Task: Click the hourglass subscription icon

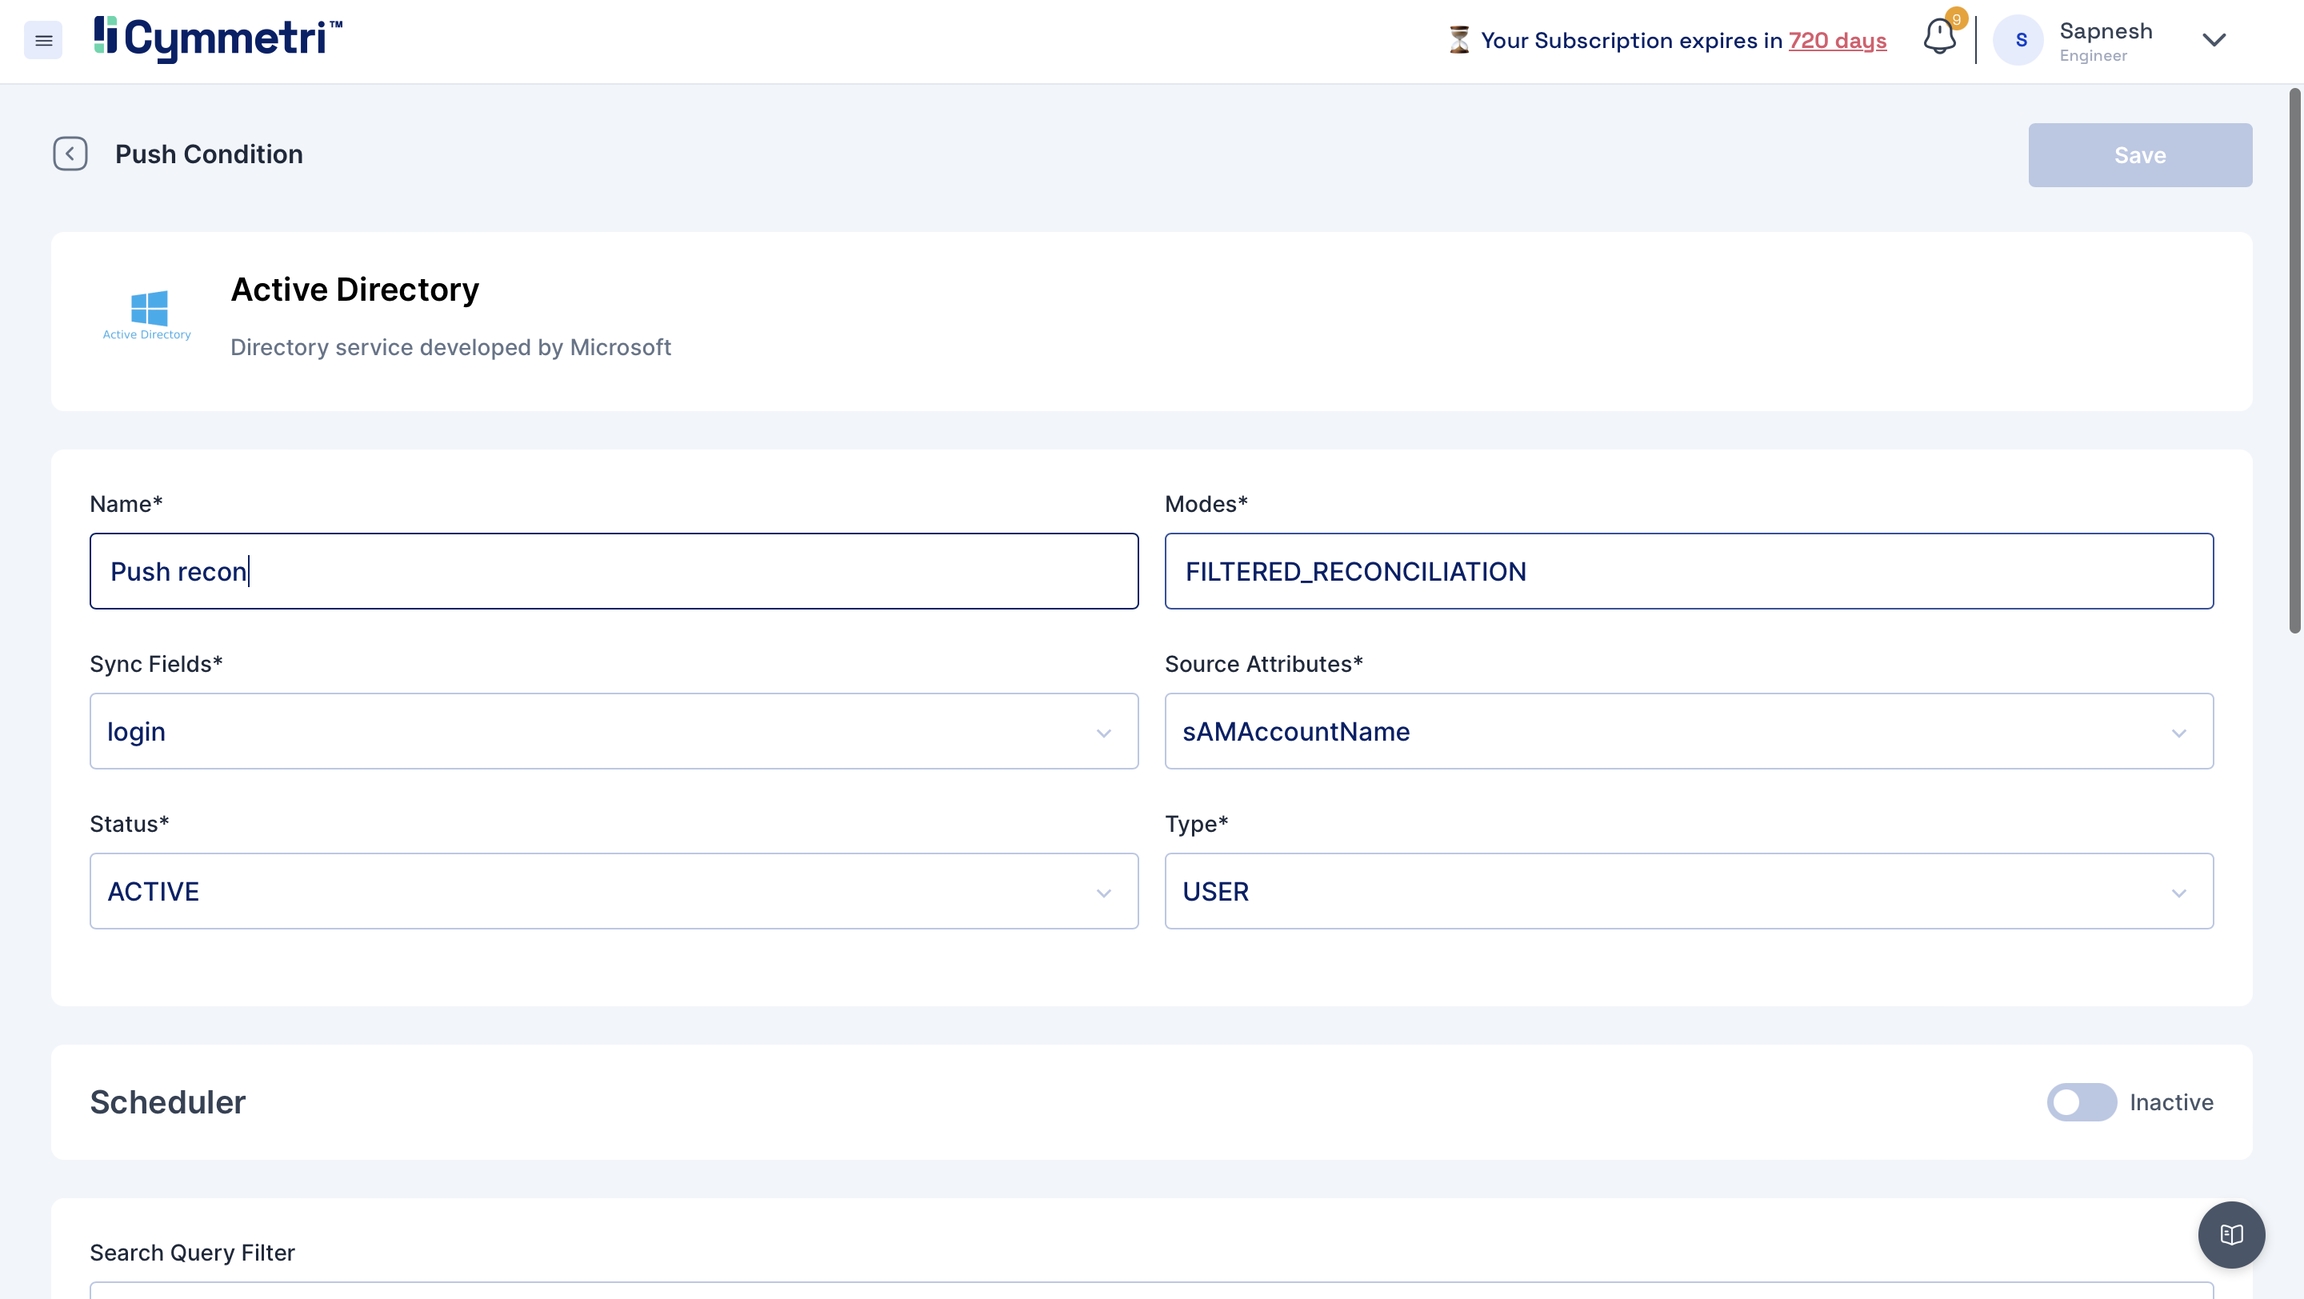Action: click(x=1459, y=40)
